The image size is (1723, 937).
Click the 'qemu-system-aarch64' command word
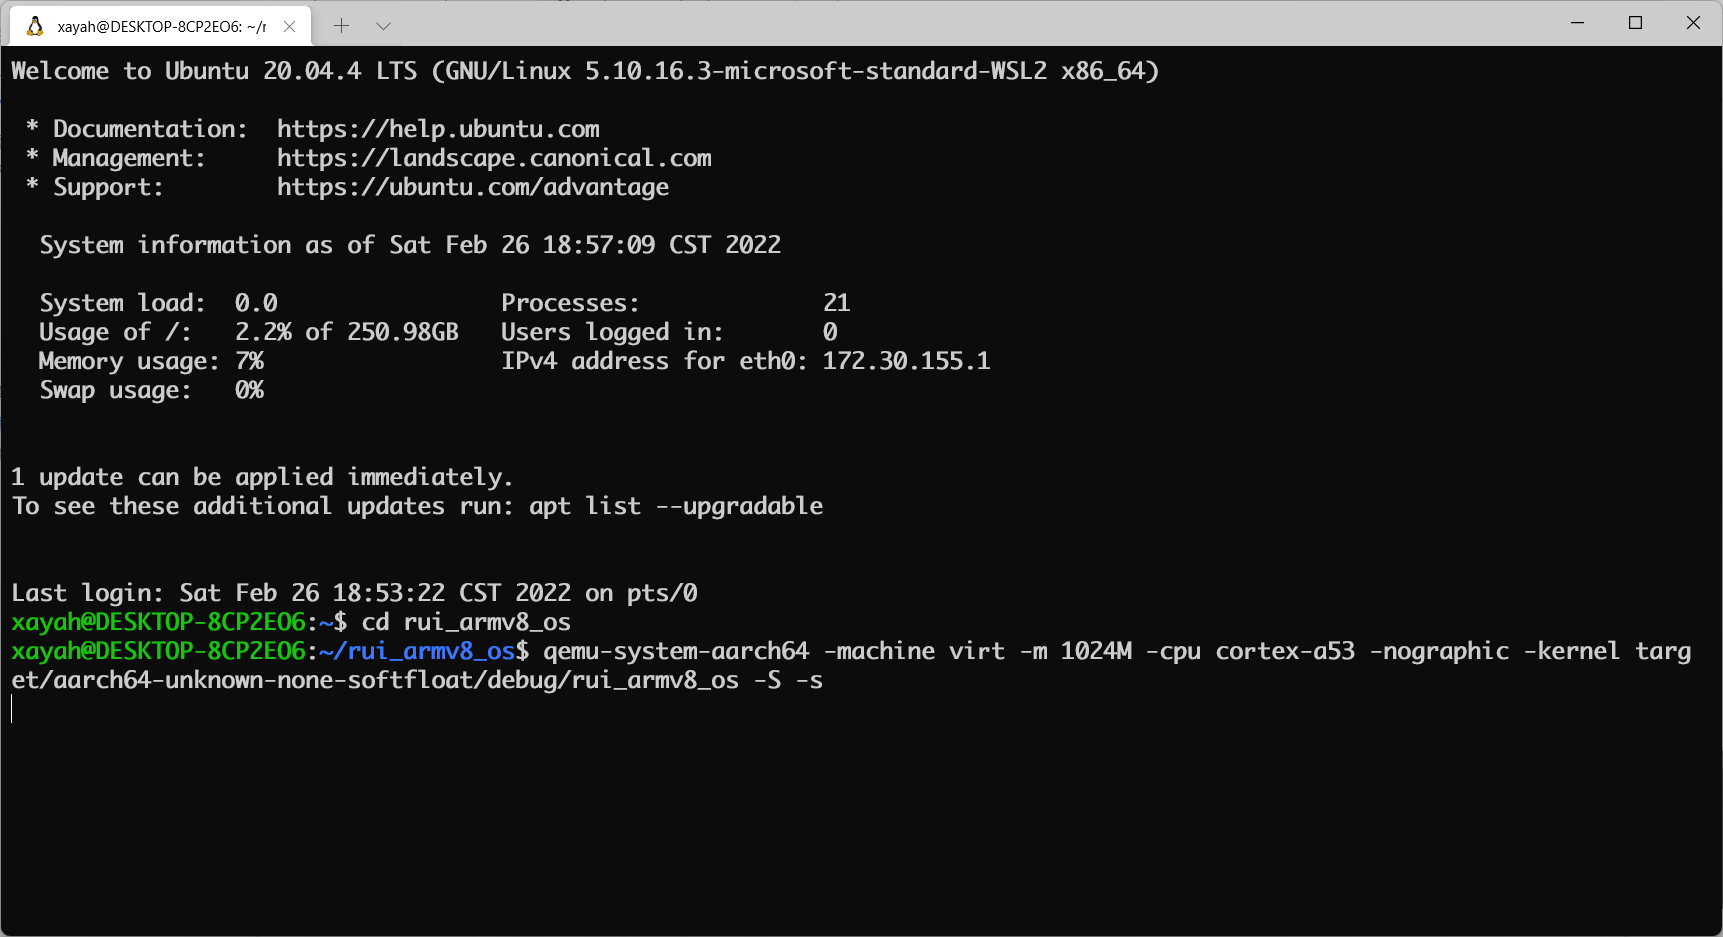point(676,651)
